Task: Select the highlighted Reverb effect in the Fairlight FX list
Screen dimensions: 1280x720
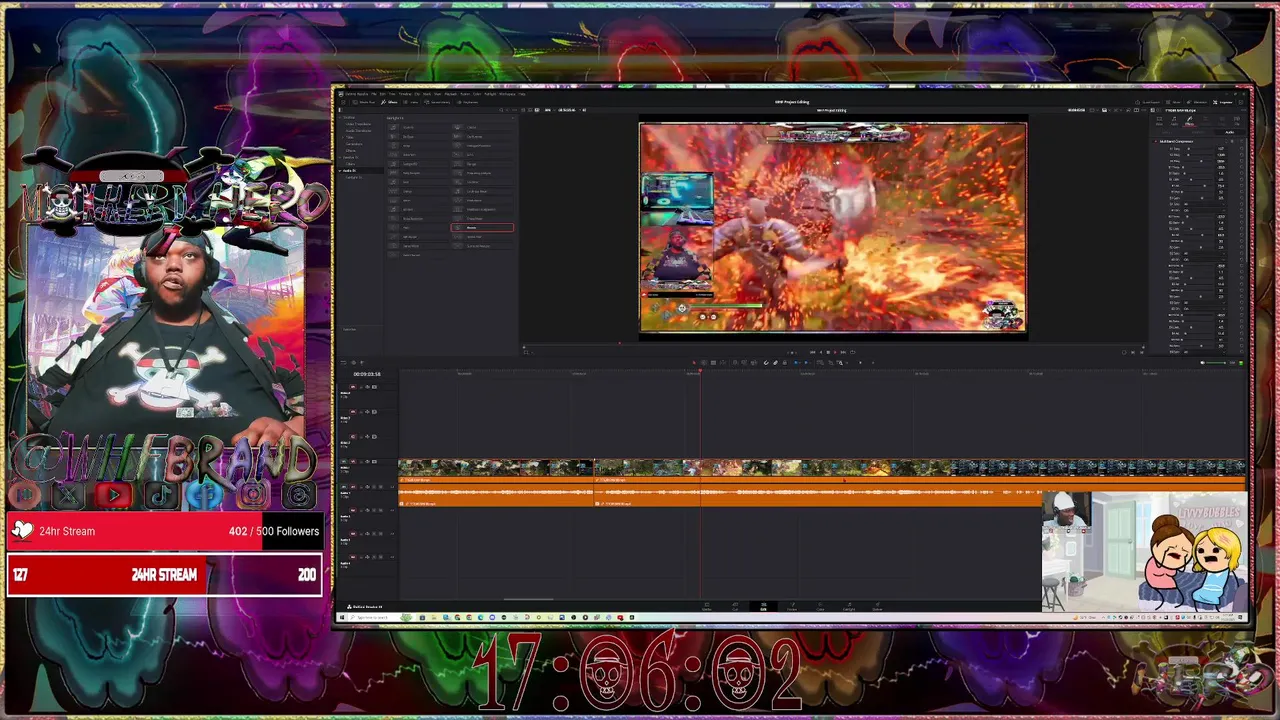Action: pyautogui.click(x=482, y=228)
